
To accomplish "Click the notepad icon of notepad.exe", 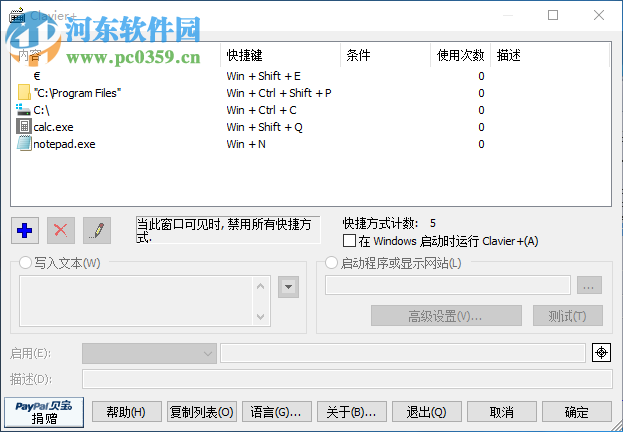I will click(x=24, y=143).
